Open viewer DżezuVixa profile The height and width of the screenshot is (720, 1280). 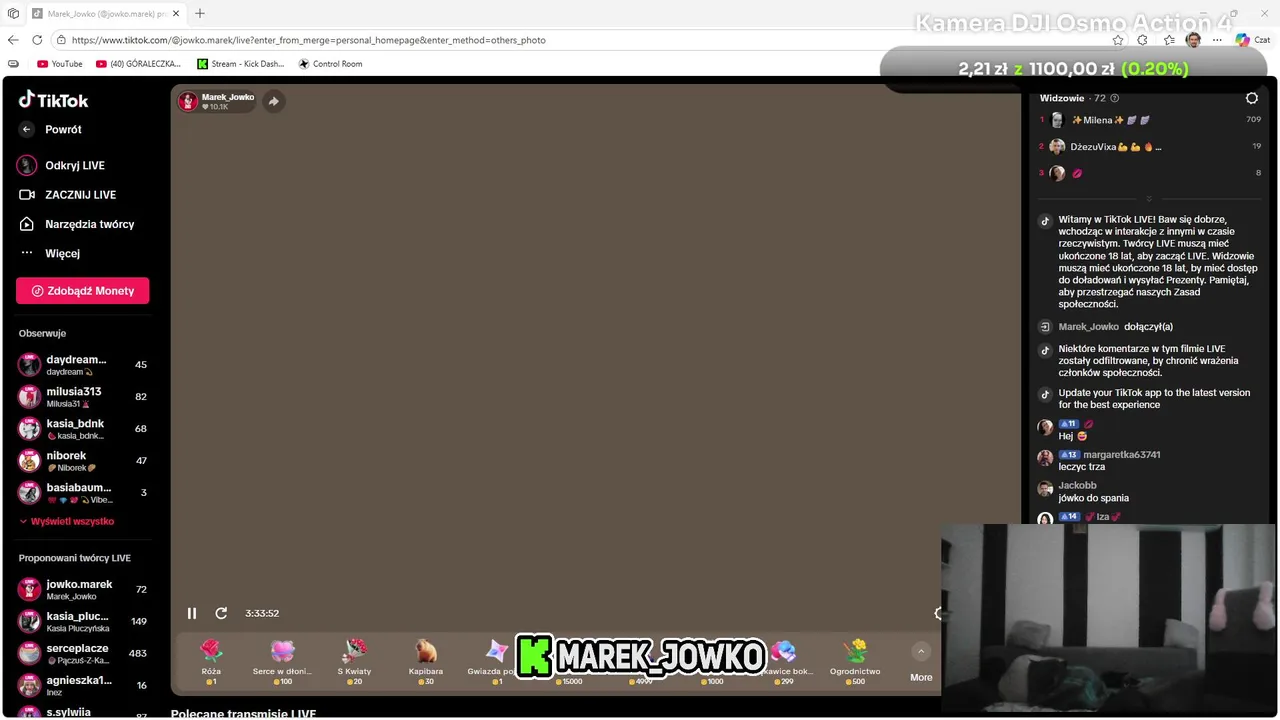coord(1105,147)
